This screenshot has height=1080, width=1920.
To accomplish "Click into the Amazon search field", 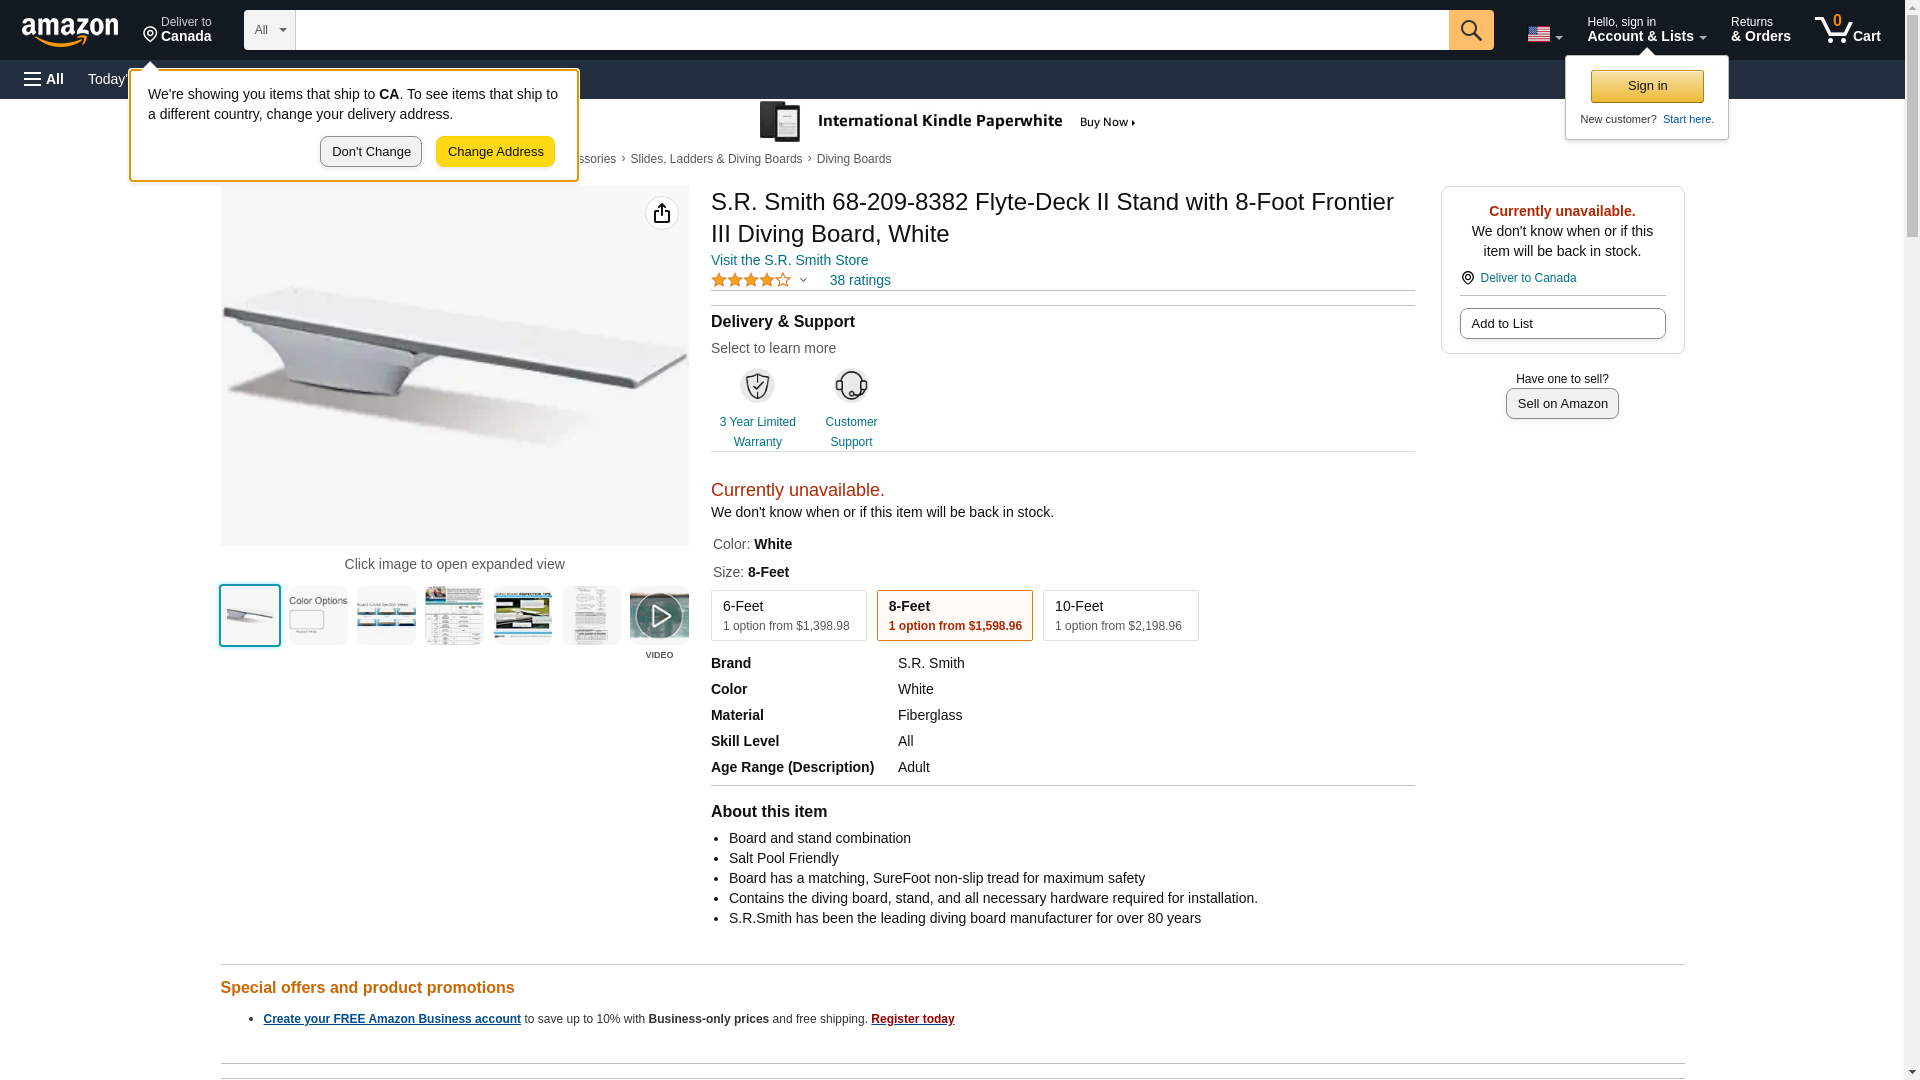I will pyautogui.click(x=871, y=30).
